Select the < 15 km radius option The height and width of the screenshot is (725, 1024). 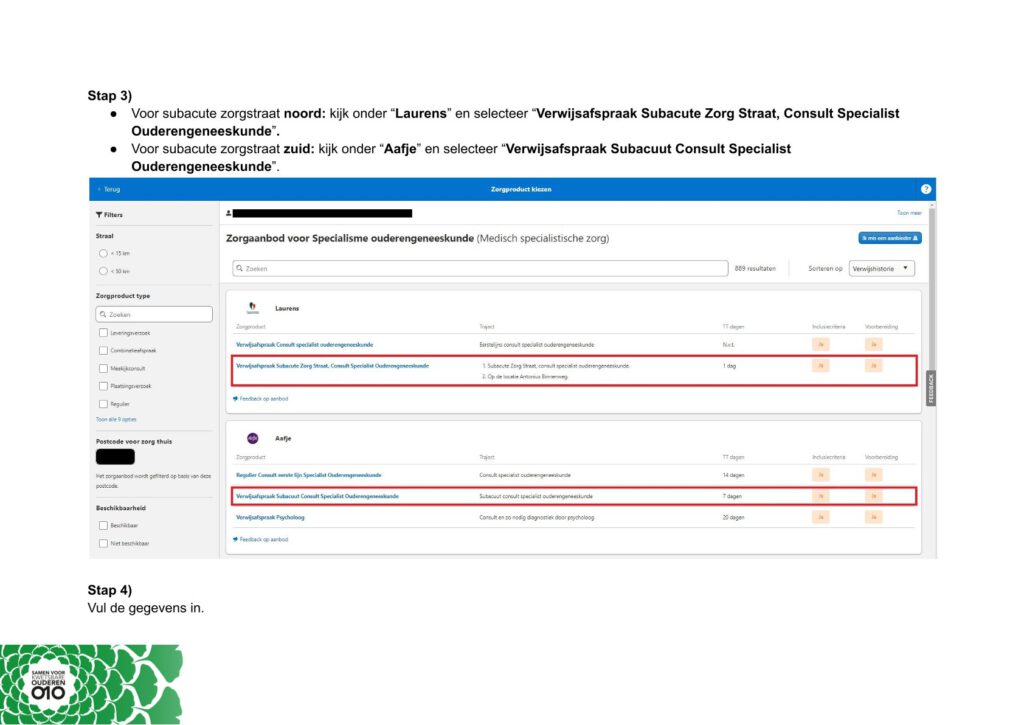[103, 253]
